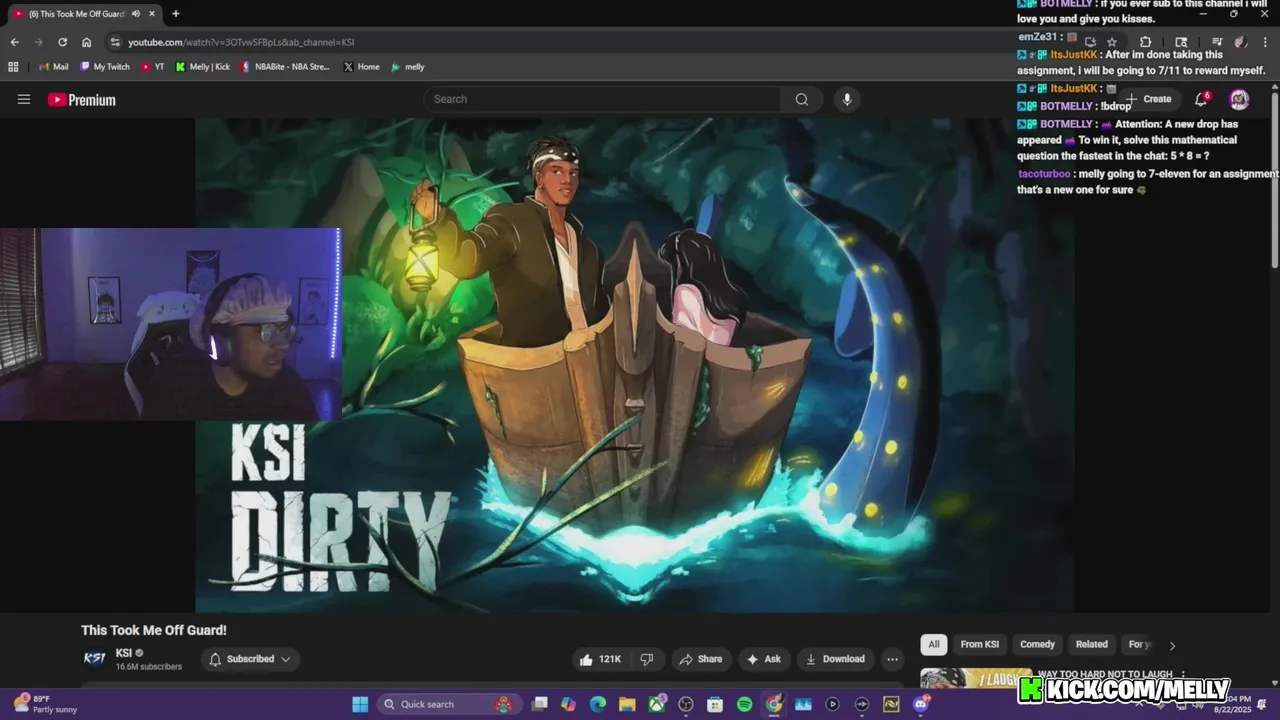Open the Windows Start button
1280x720 pixels.
[360, 704]
